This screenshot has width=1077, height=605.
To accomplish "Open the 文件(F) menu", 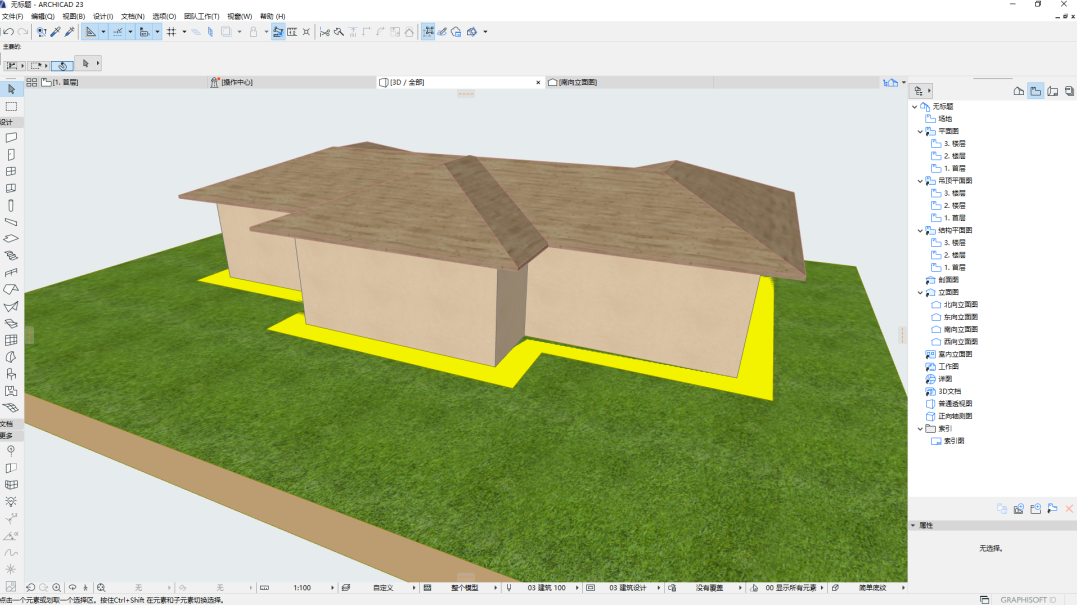I will pos(12,16).
